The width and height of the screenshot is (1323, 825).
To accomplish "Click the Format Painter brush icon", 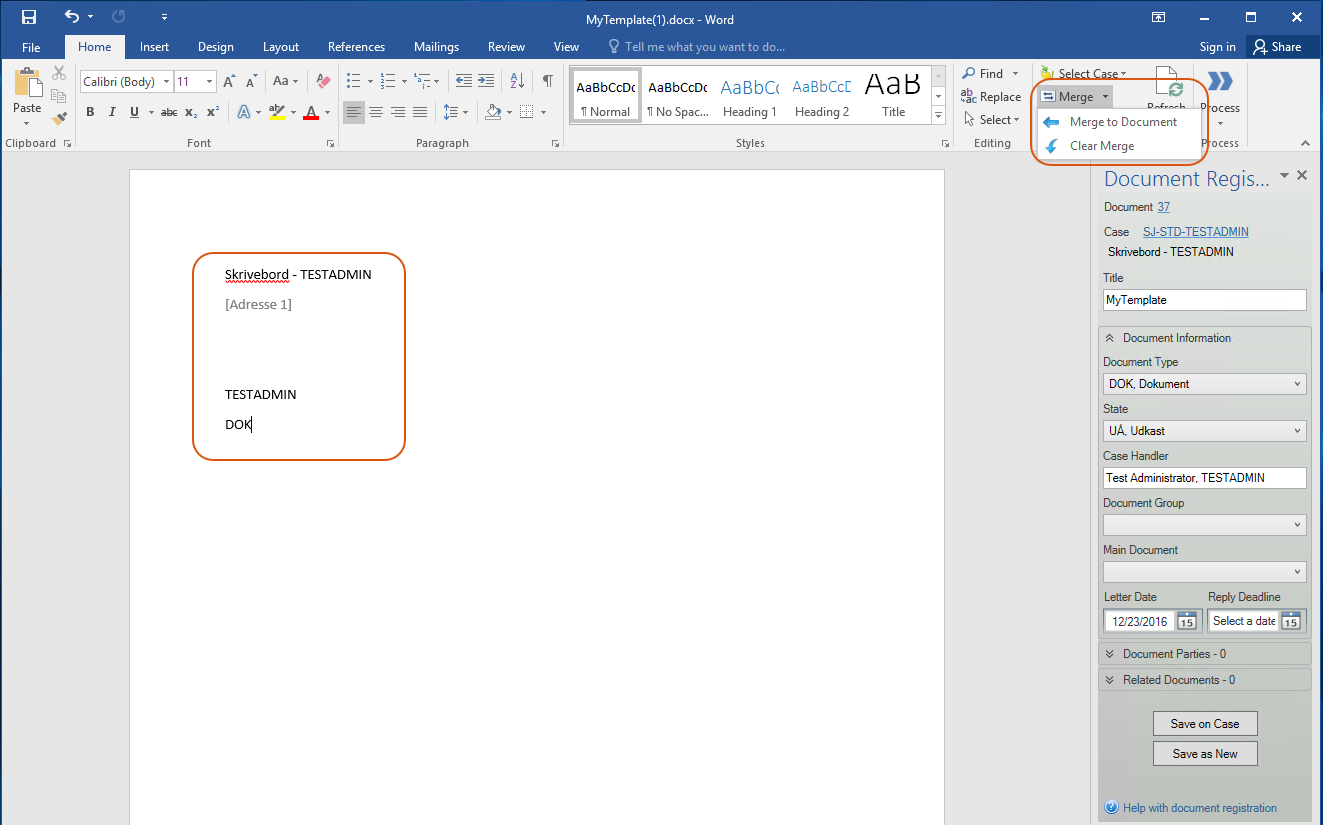I will [59, 118].
